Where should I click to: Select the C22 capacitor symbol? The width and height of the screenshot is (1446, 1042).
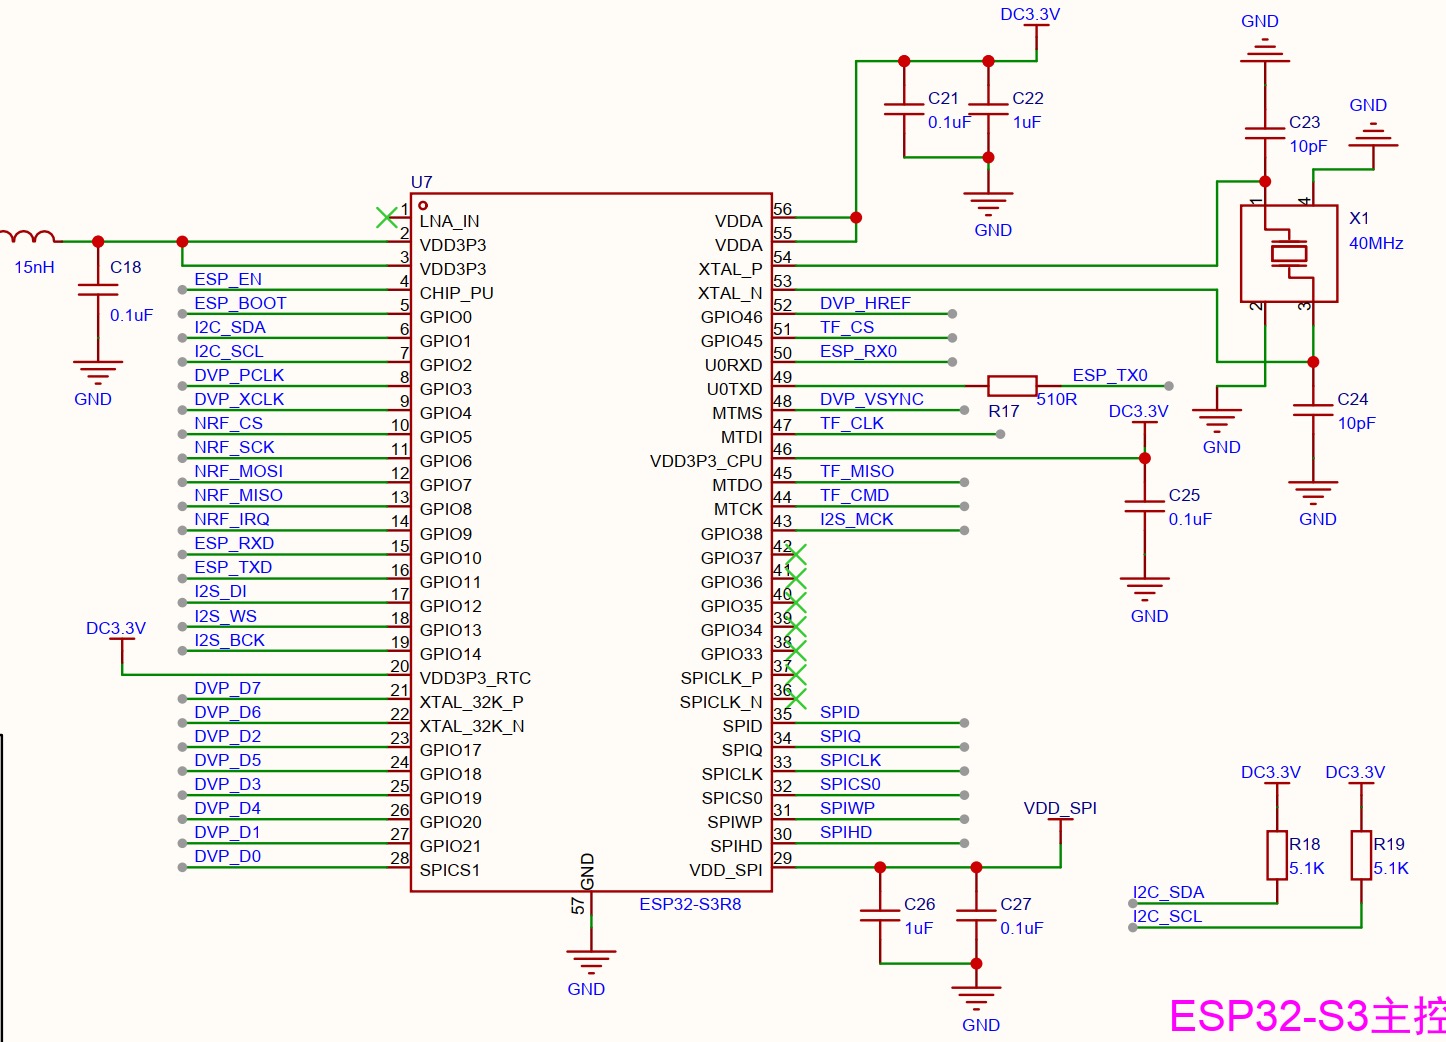(x=988, y=109)
